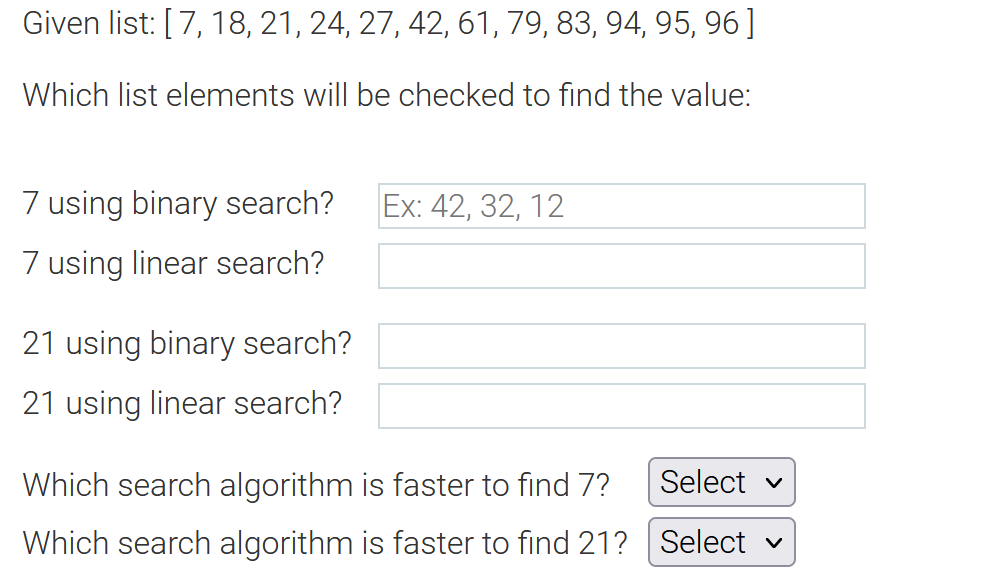Click the '21 using binary search' answer box
1003x577 pixels.
620,345
